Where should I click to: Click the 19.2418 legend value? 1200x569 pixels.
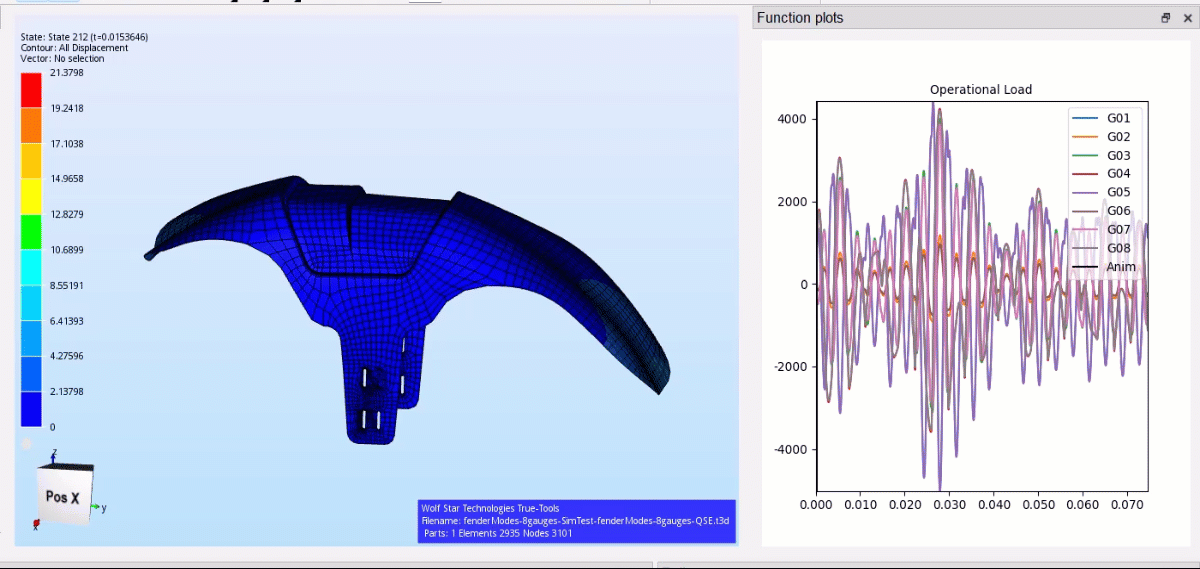[67, 108]
